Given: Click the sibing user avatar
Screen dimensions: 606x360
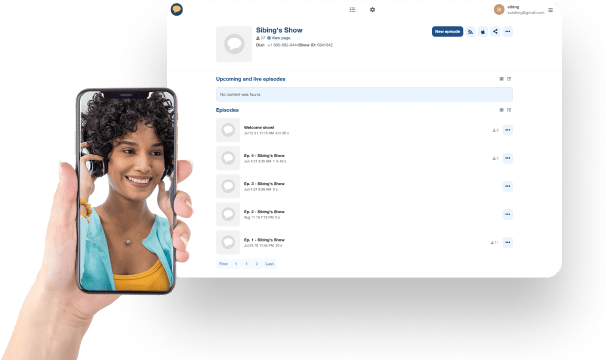Looking at the screenshot, I should 499,10.
